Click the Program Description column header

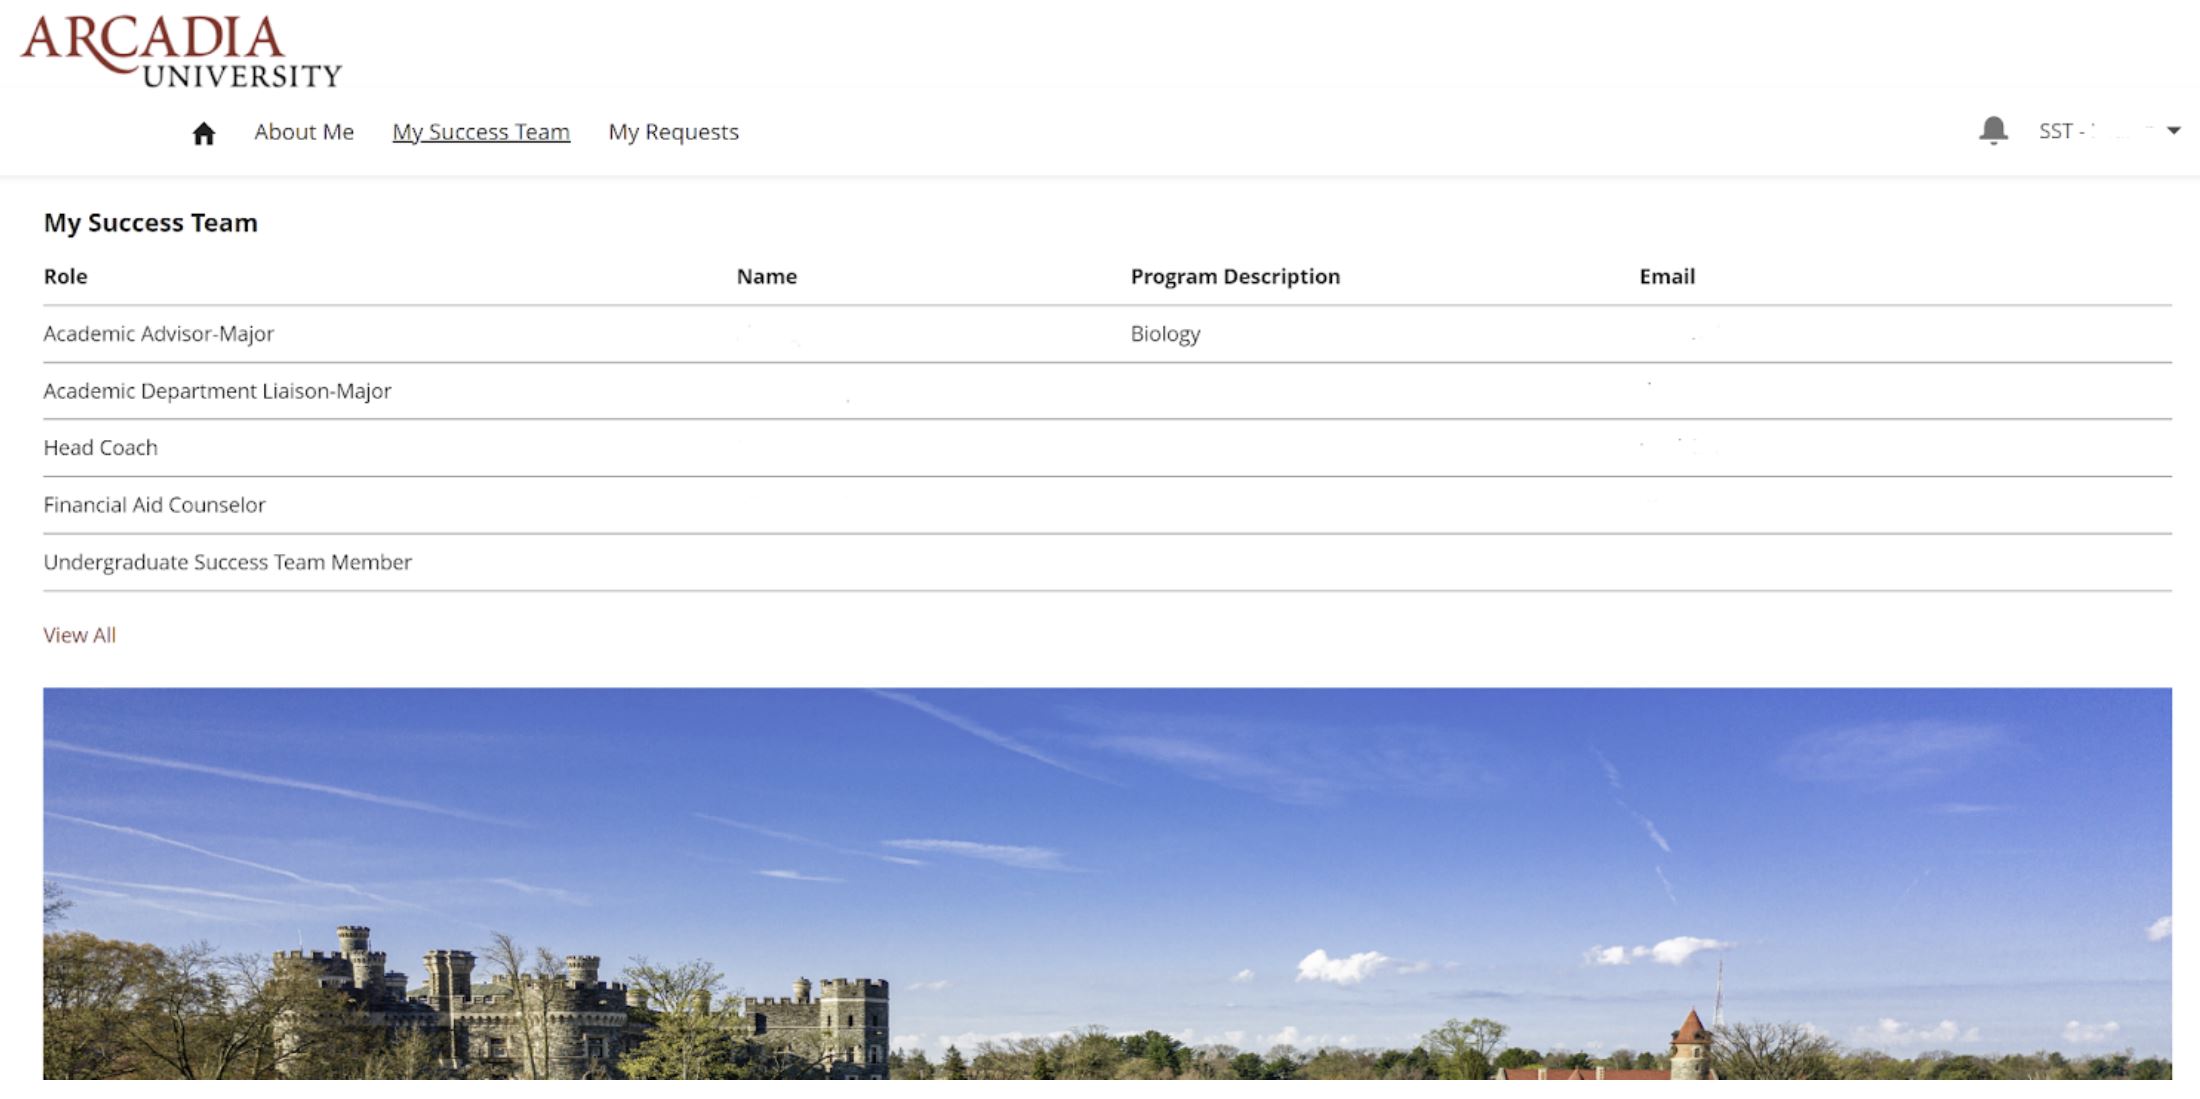tap(1235, 277)
